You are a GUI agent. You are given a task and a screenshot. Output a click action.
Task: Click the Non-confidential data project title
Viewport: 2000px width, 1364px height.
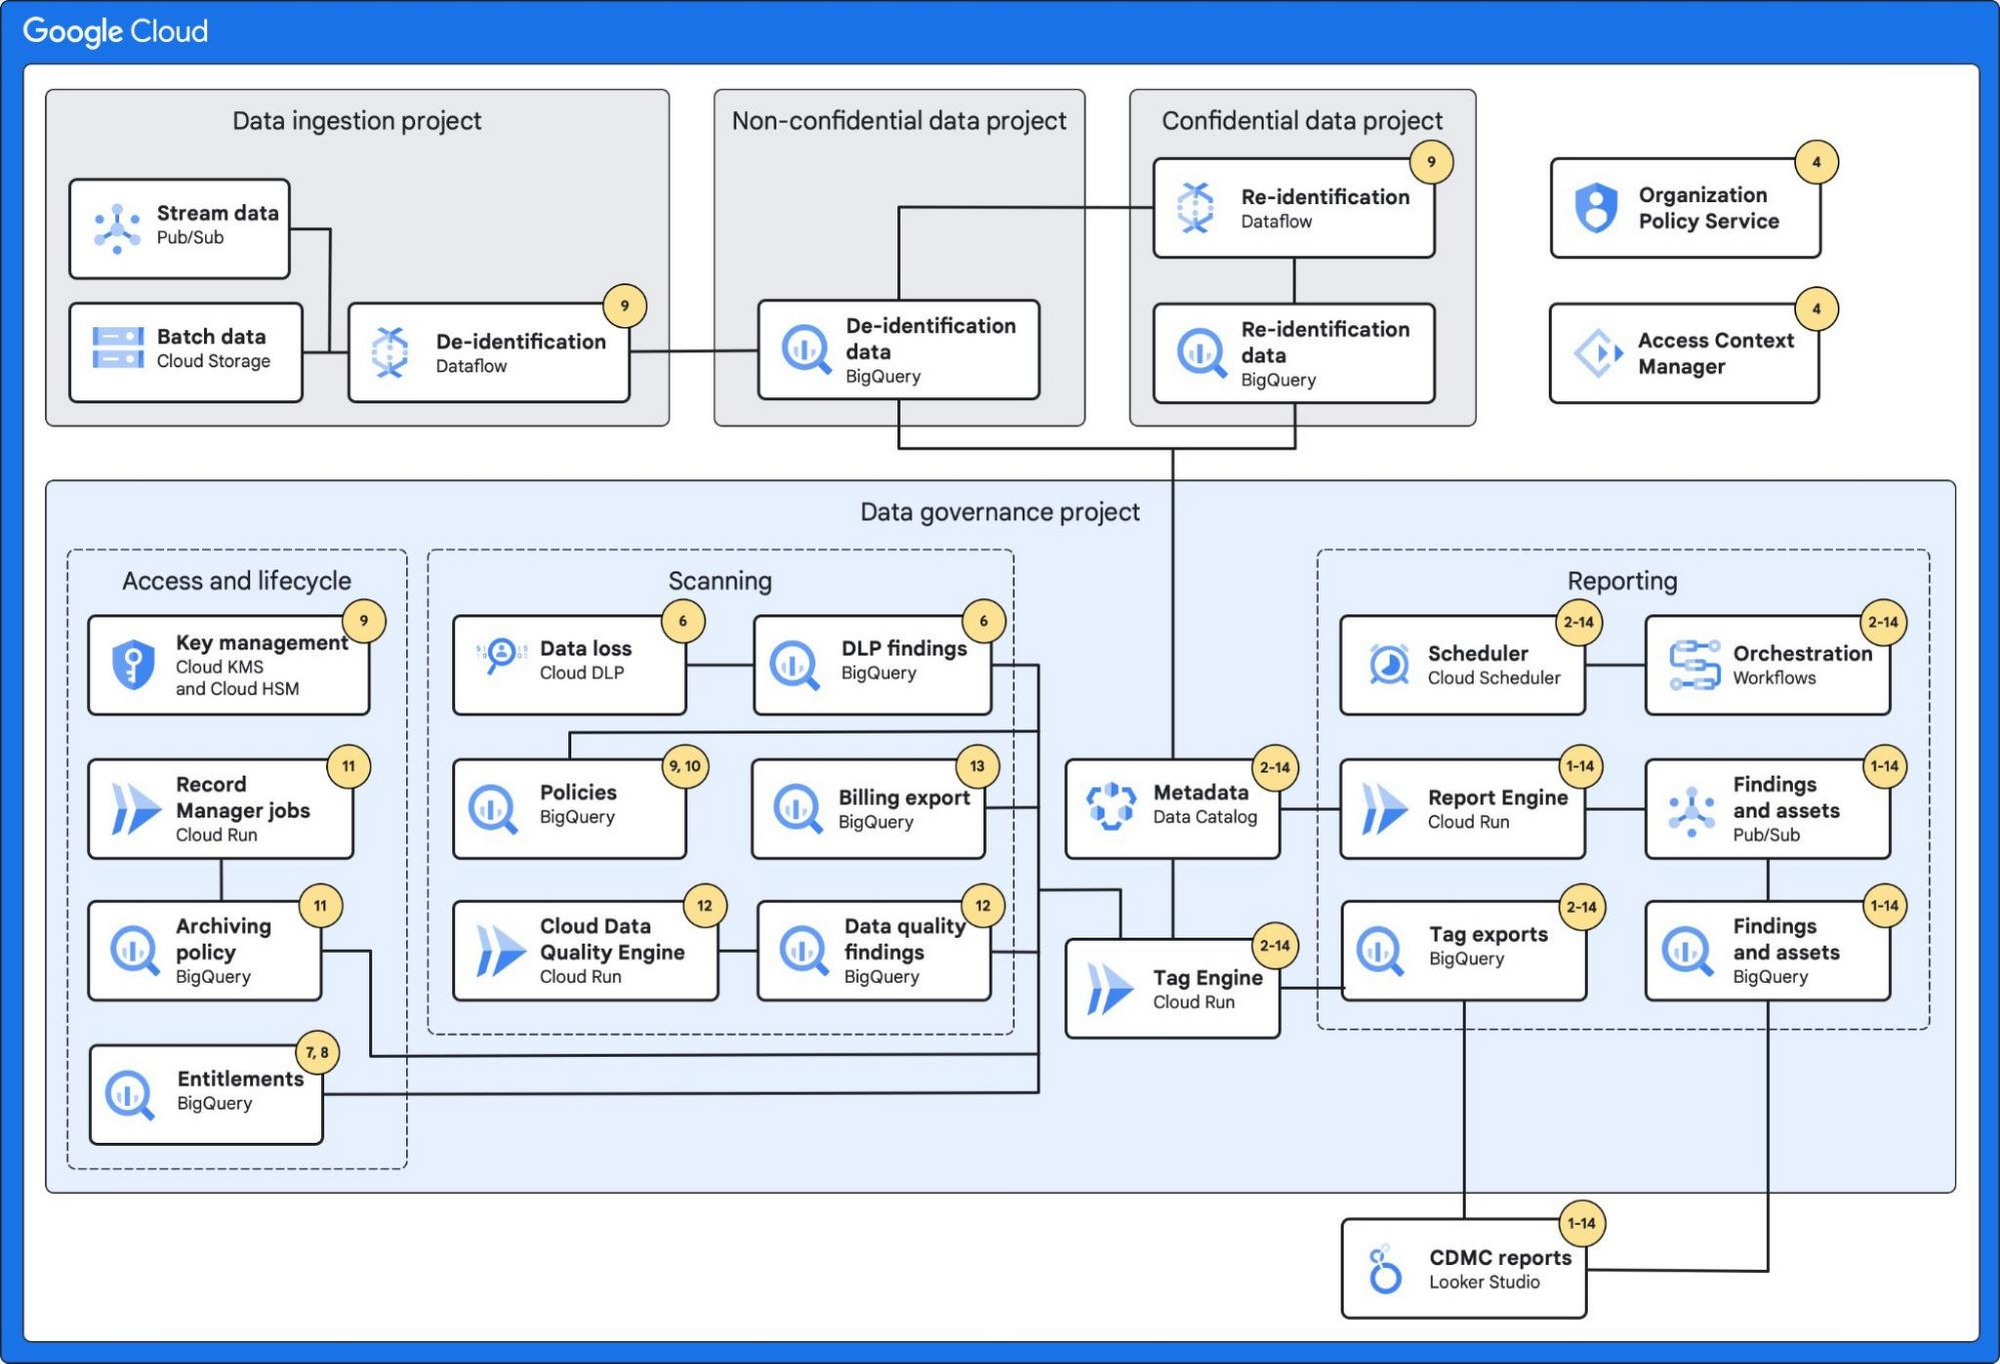899,121
